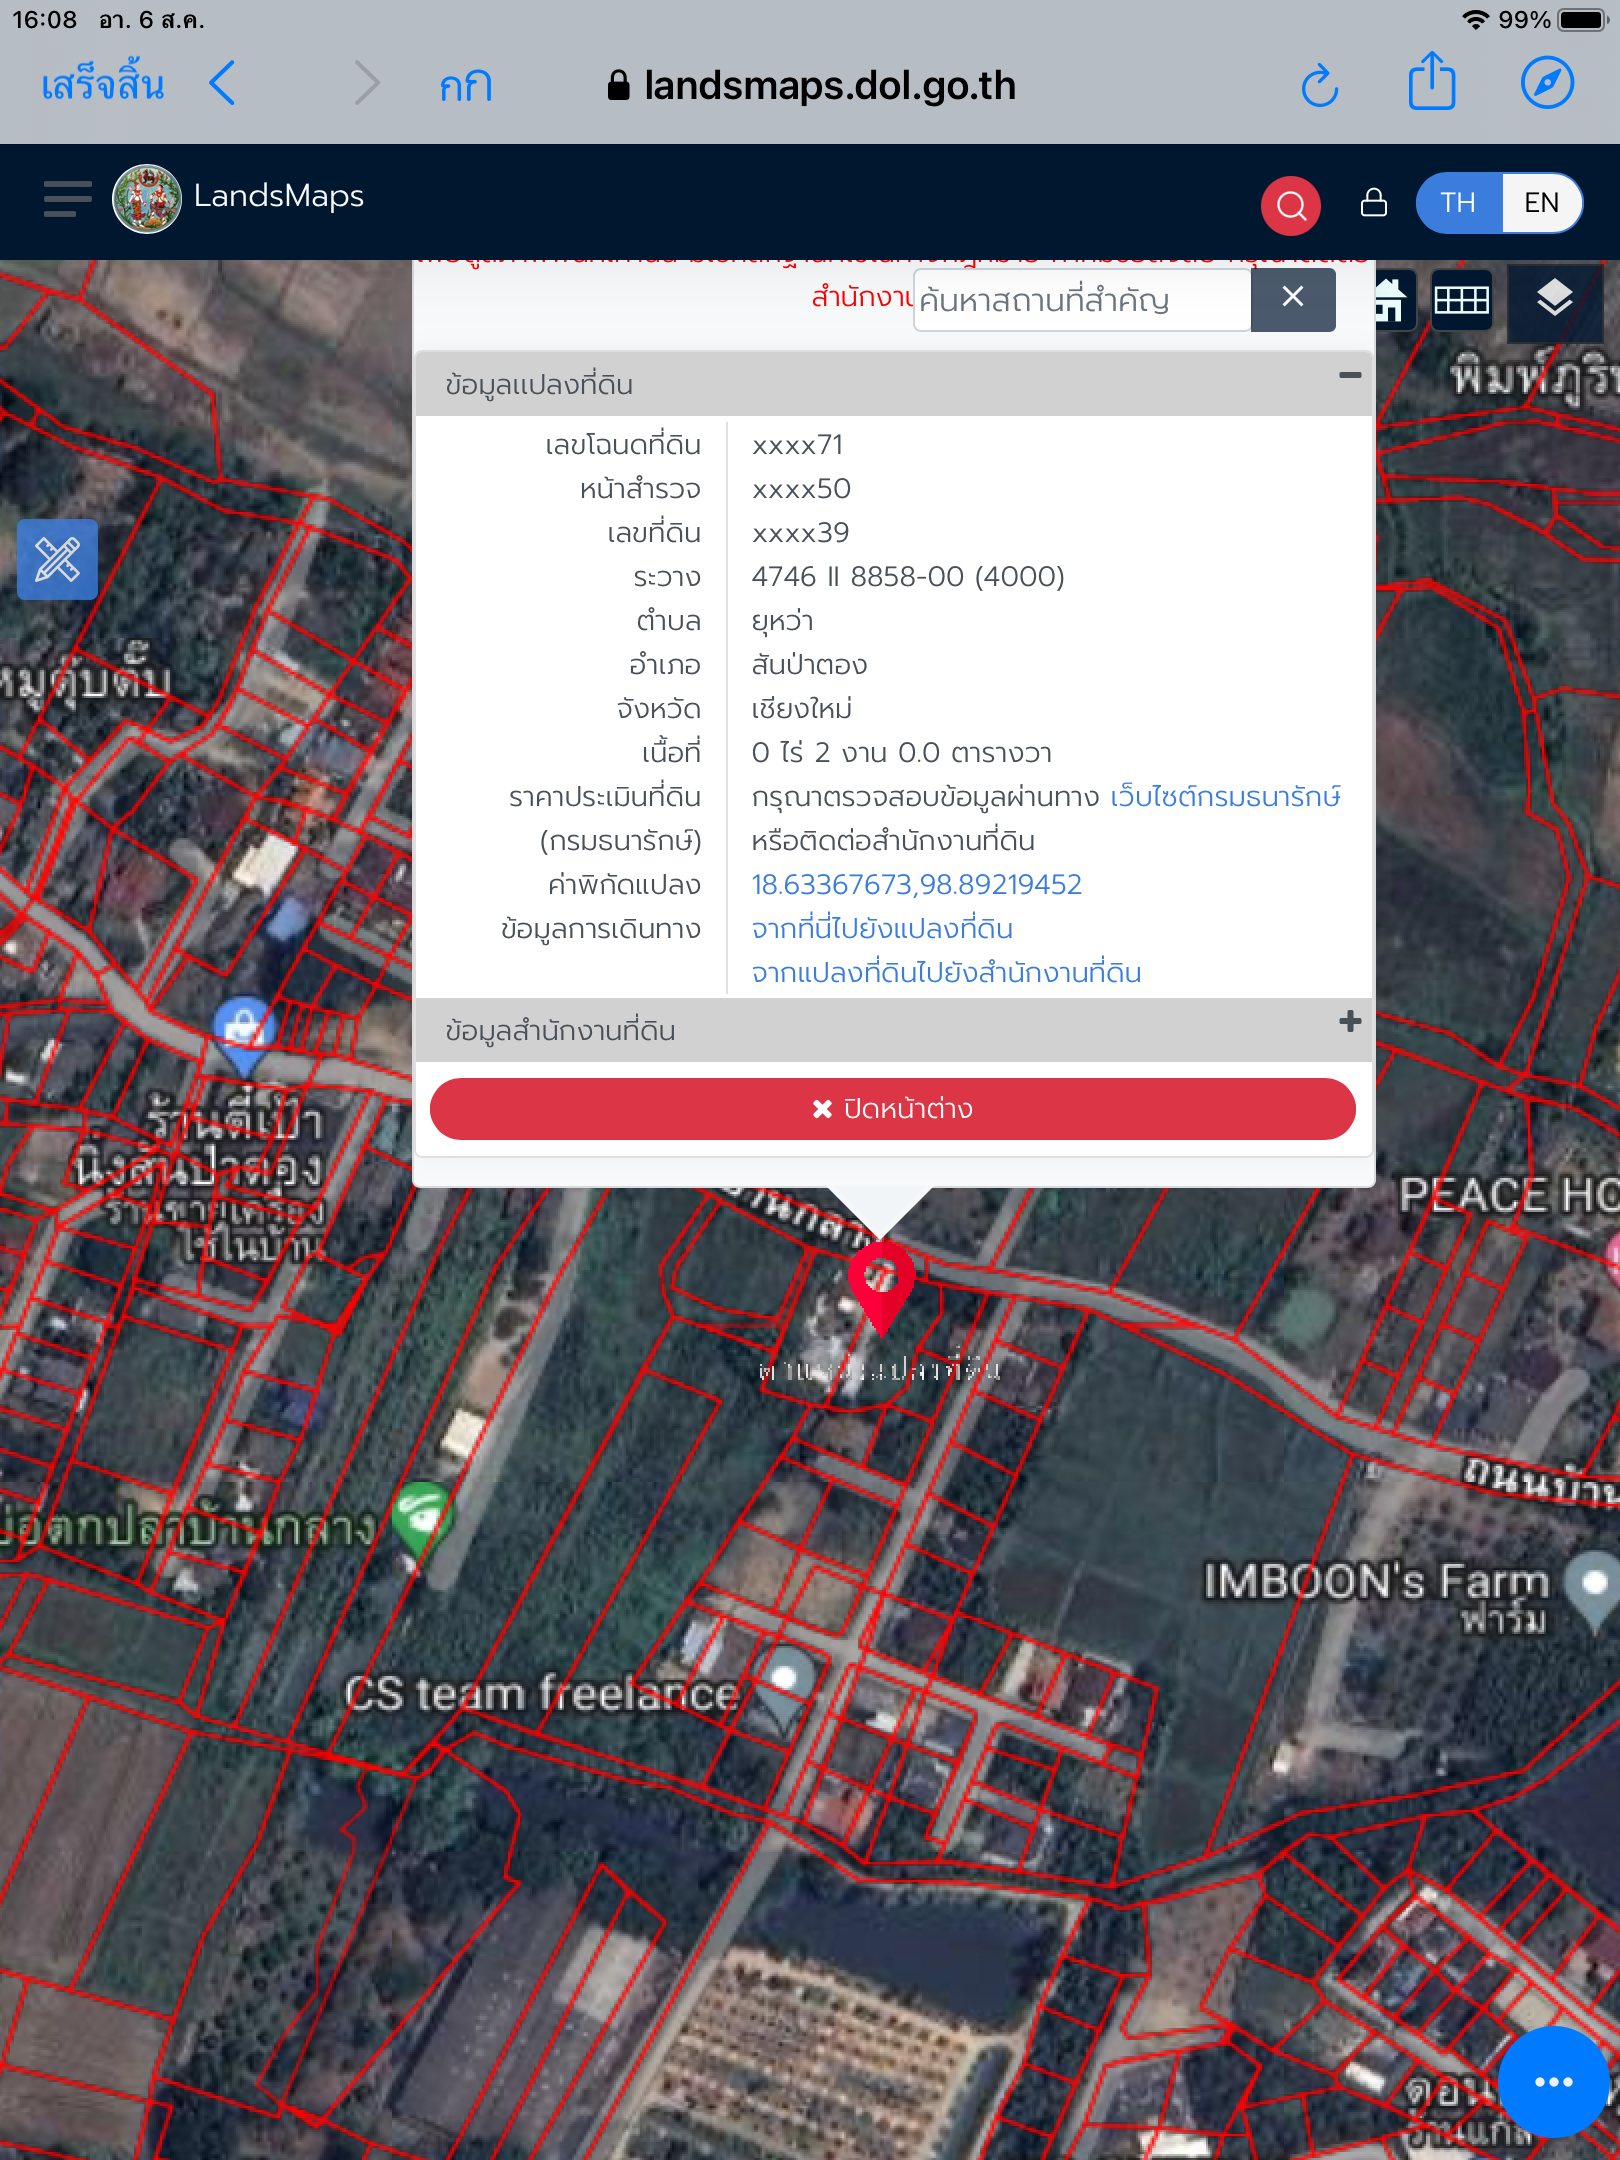The image size is (1620, 2160).
Task: Tap the red search magnifier icon
Action: coord(1291,205)
